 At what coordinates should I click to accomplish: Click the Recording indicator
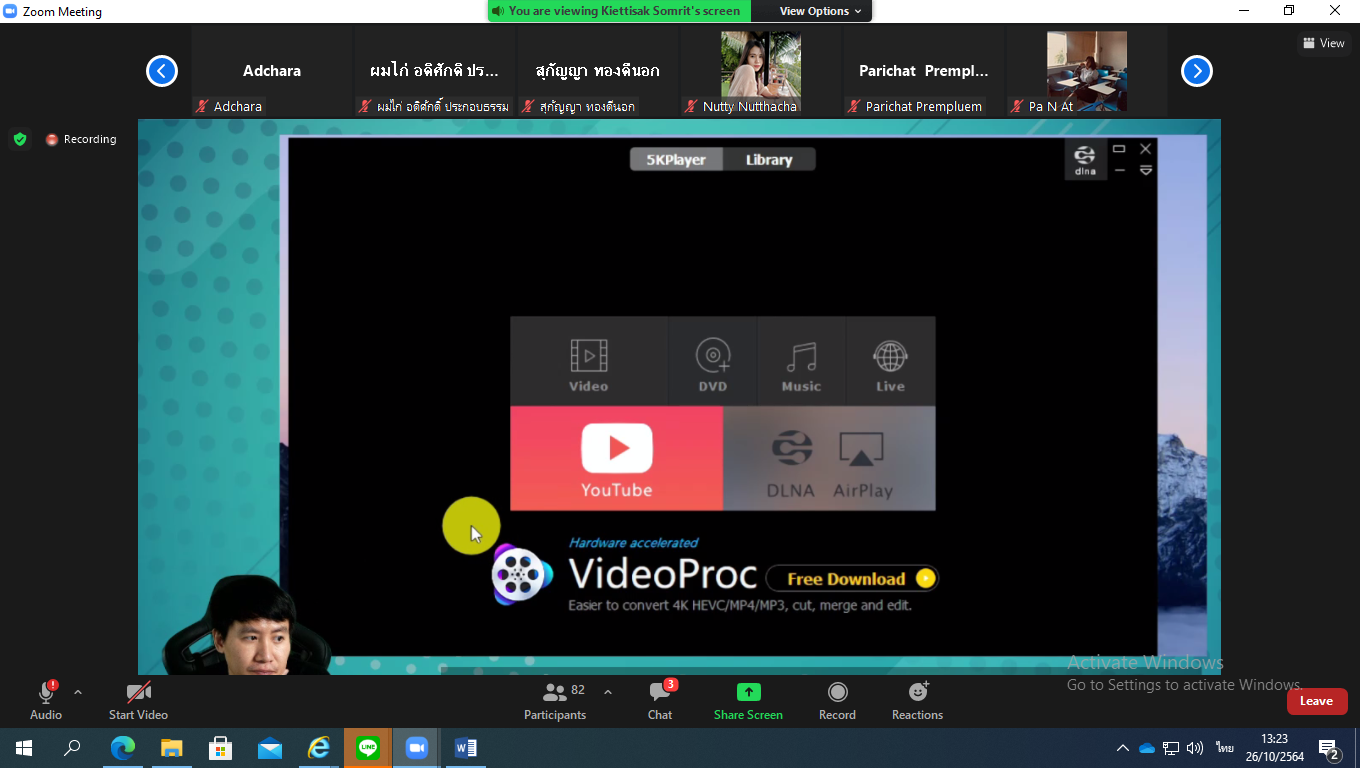[x=81, y=139]
